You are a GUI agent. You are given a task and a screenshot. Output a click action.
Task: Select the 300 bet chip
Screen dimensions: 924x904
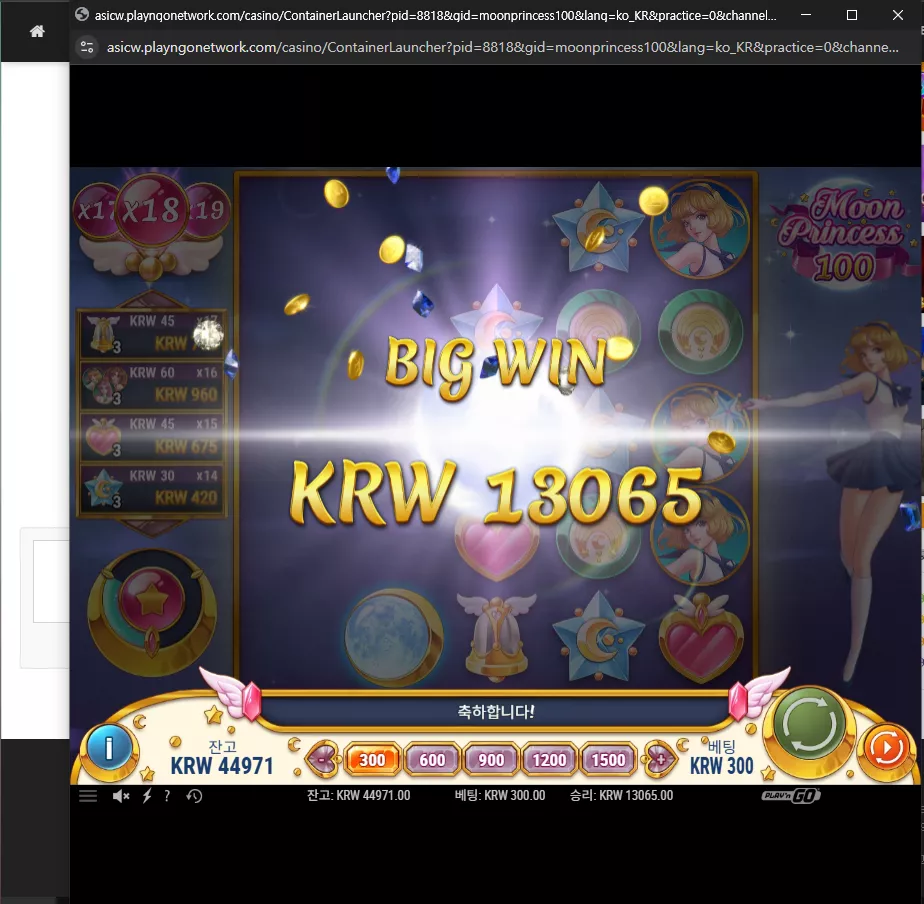tap(372, 760)
